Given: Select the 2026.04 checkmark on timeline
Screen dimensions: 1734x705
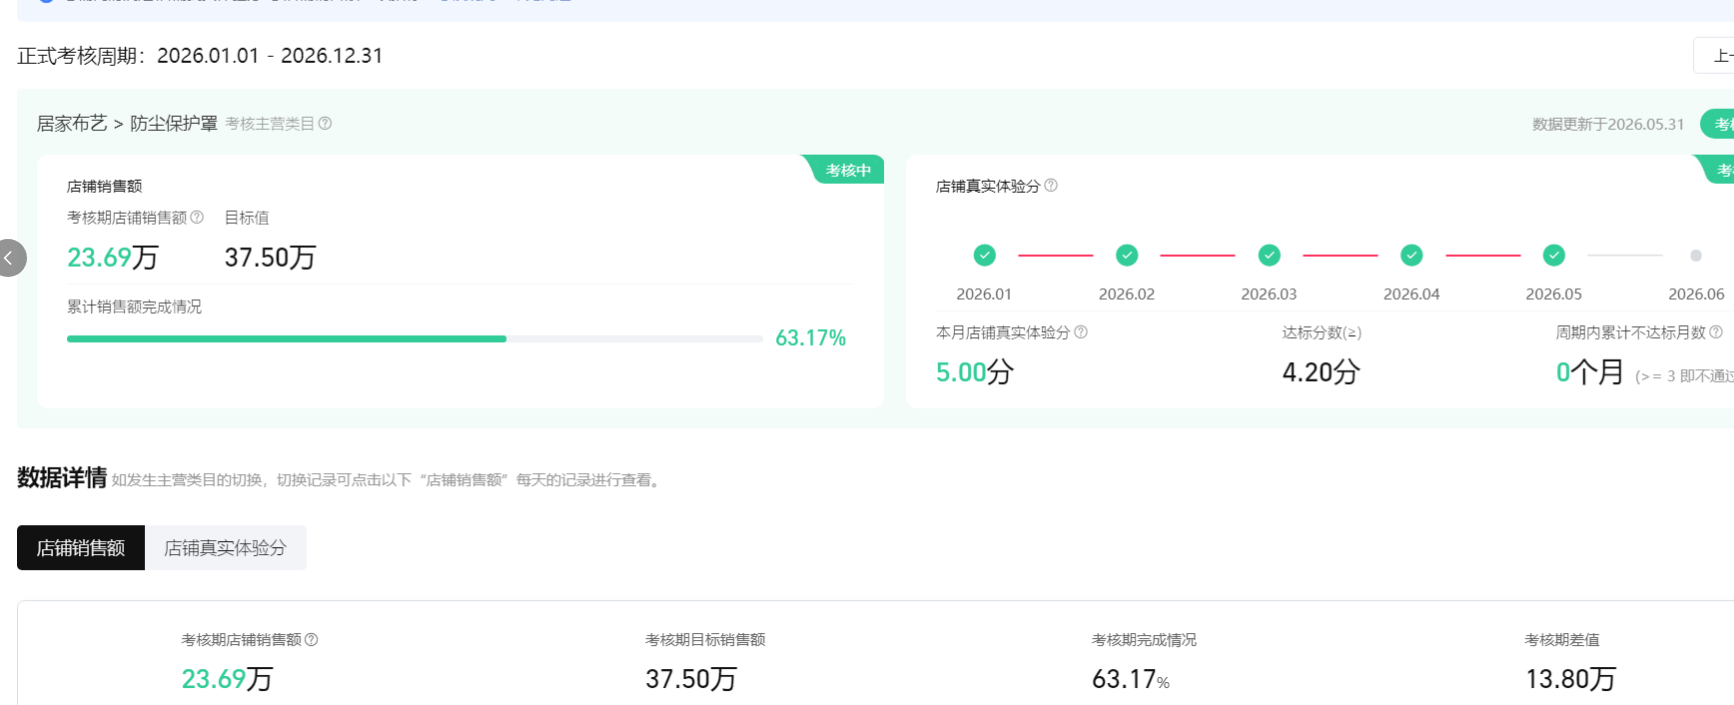Looking at the screenshot, I should pos(1412,255).
